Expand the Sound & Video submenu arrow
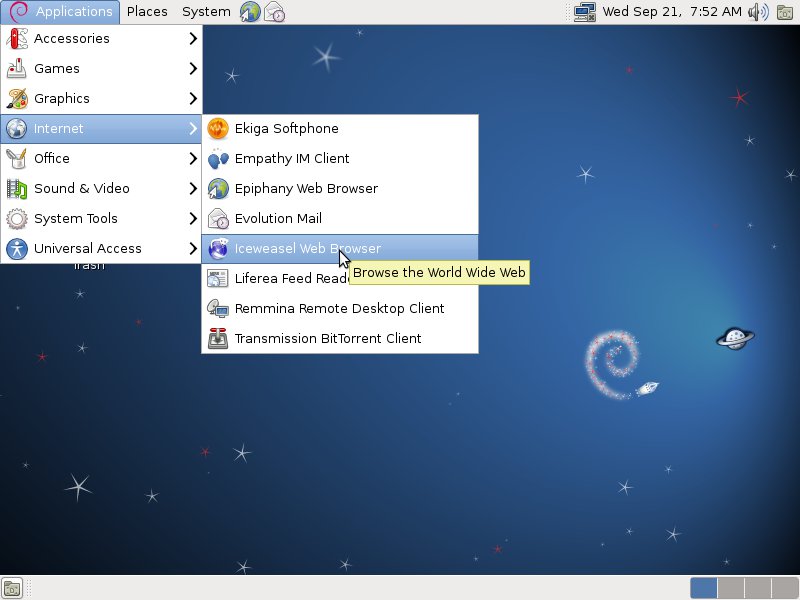800x600 pixels. click(193, 189)
